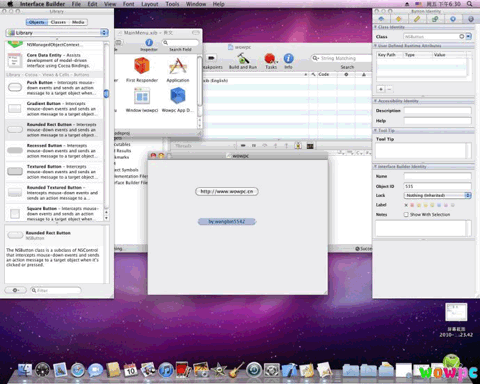Open the Tools menu
Viewport: 480px width, 384px height.
(172, 4)
